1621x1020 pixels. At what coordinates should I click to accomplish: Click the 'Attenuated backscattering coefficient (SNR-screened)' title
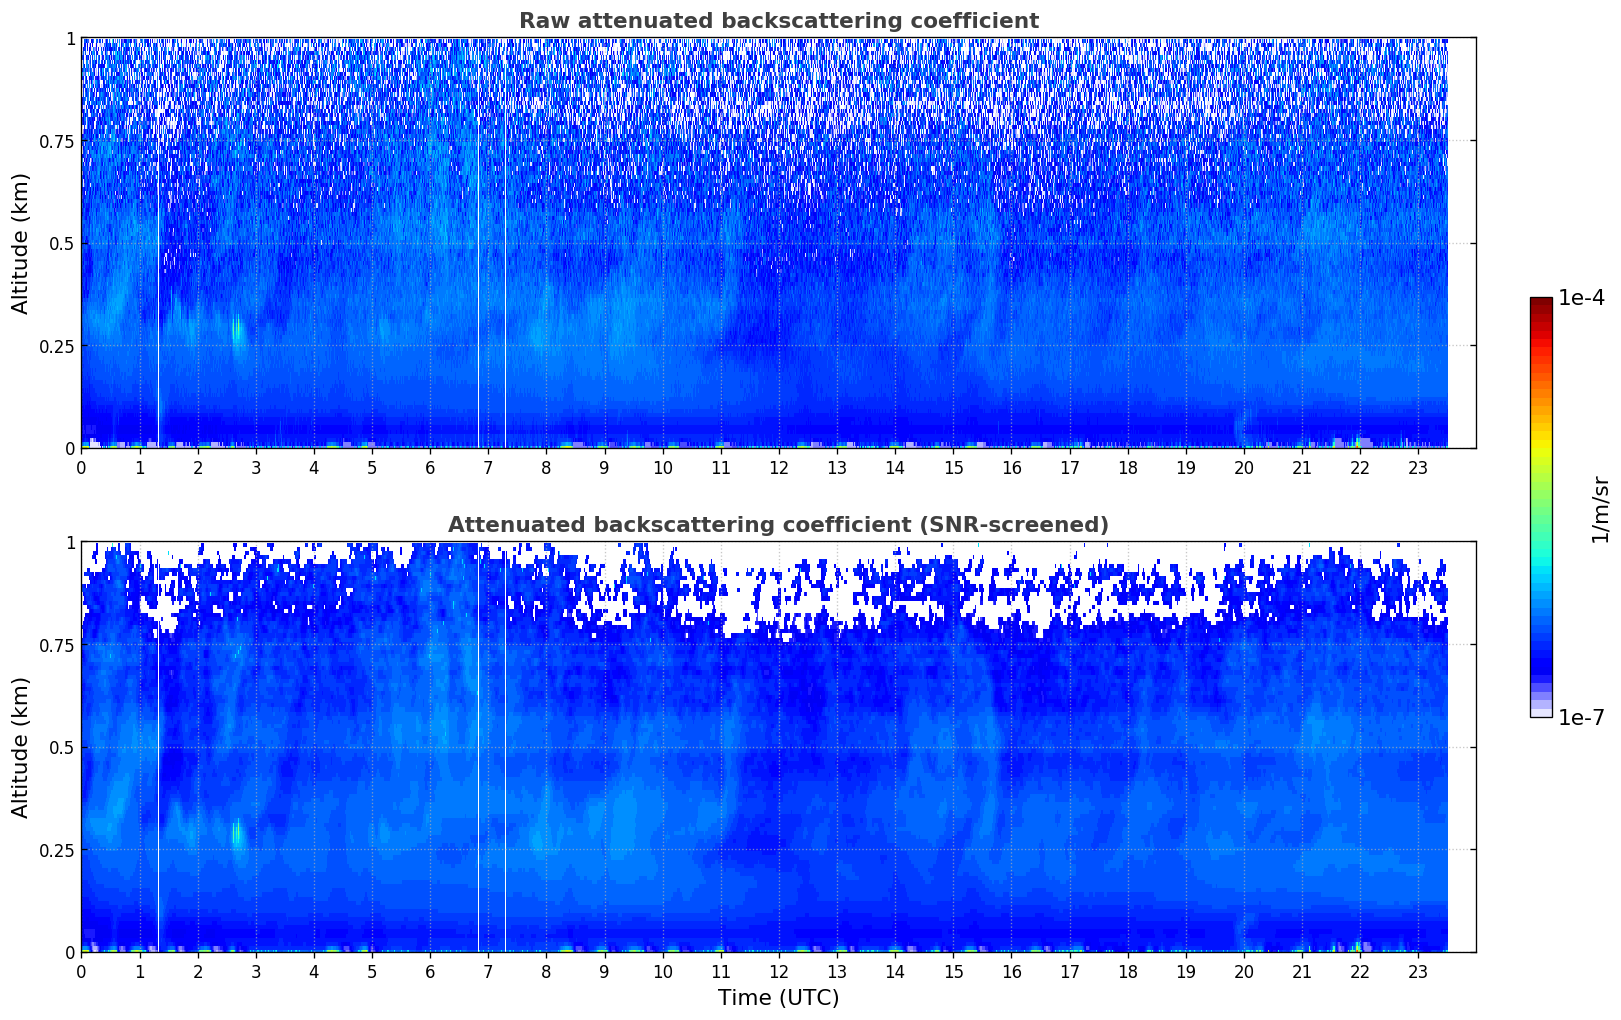tap(778, 525)
